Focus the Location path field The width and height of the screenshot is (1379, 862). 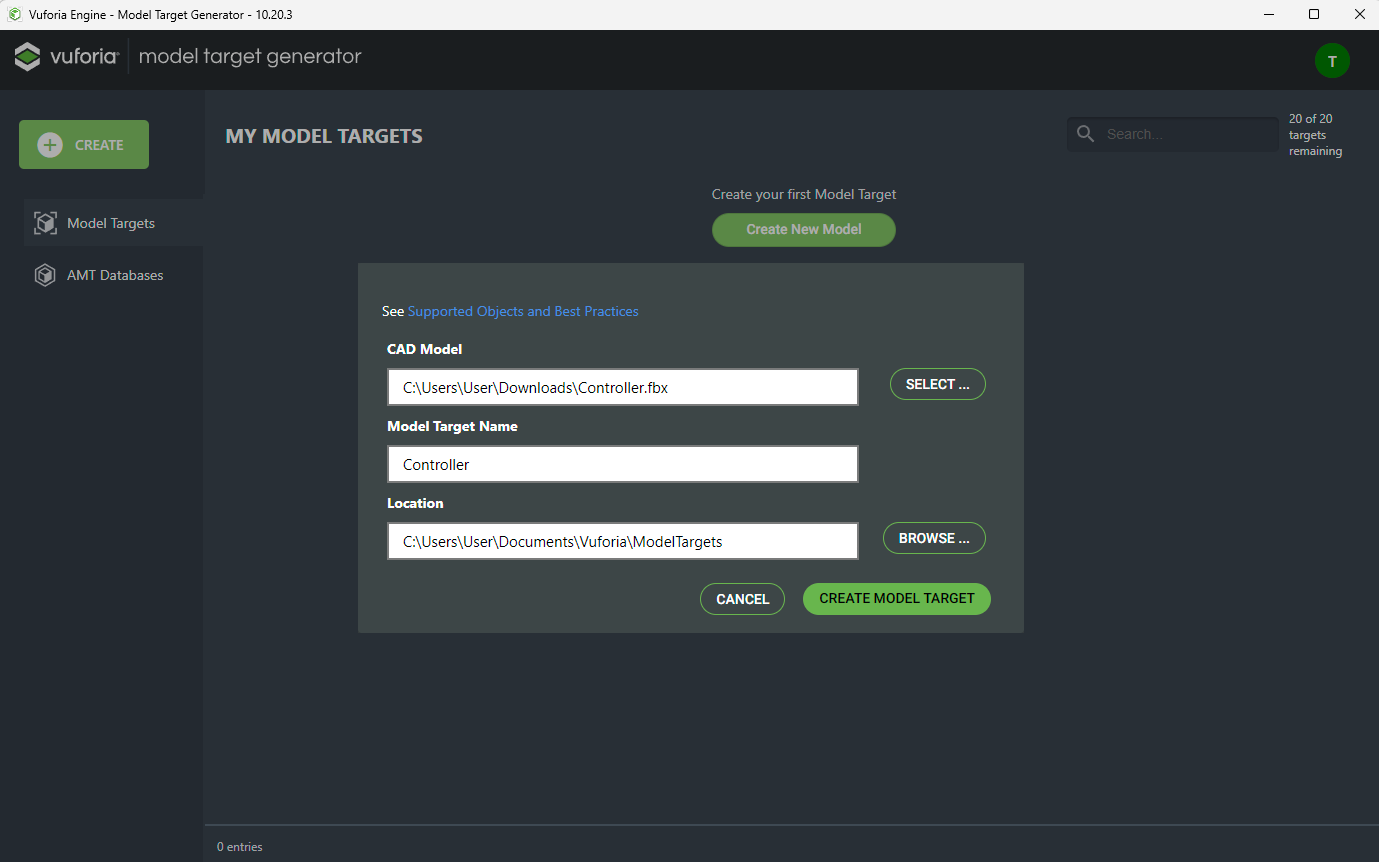pos(623,541)
